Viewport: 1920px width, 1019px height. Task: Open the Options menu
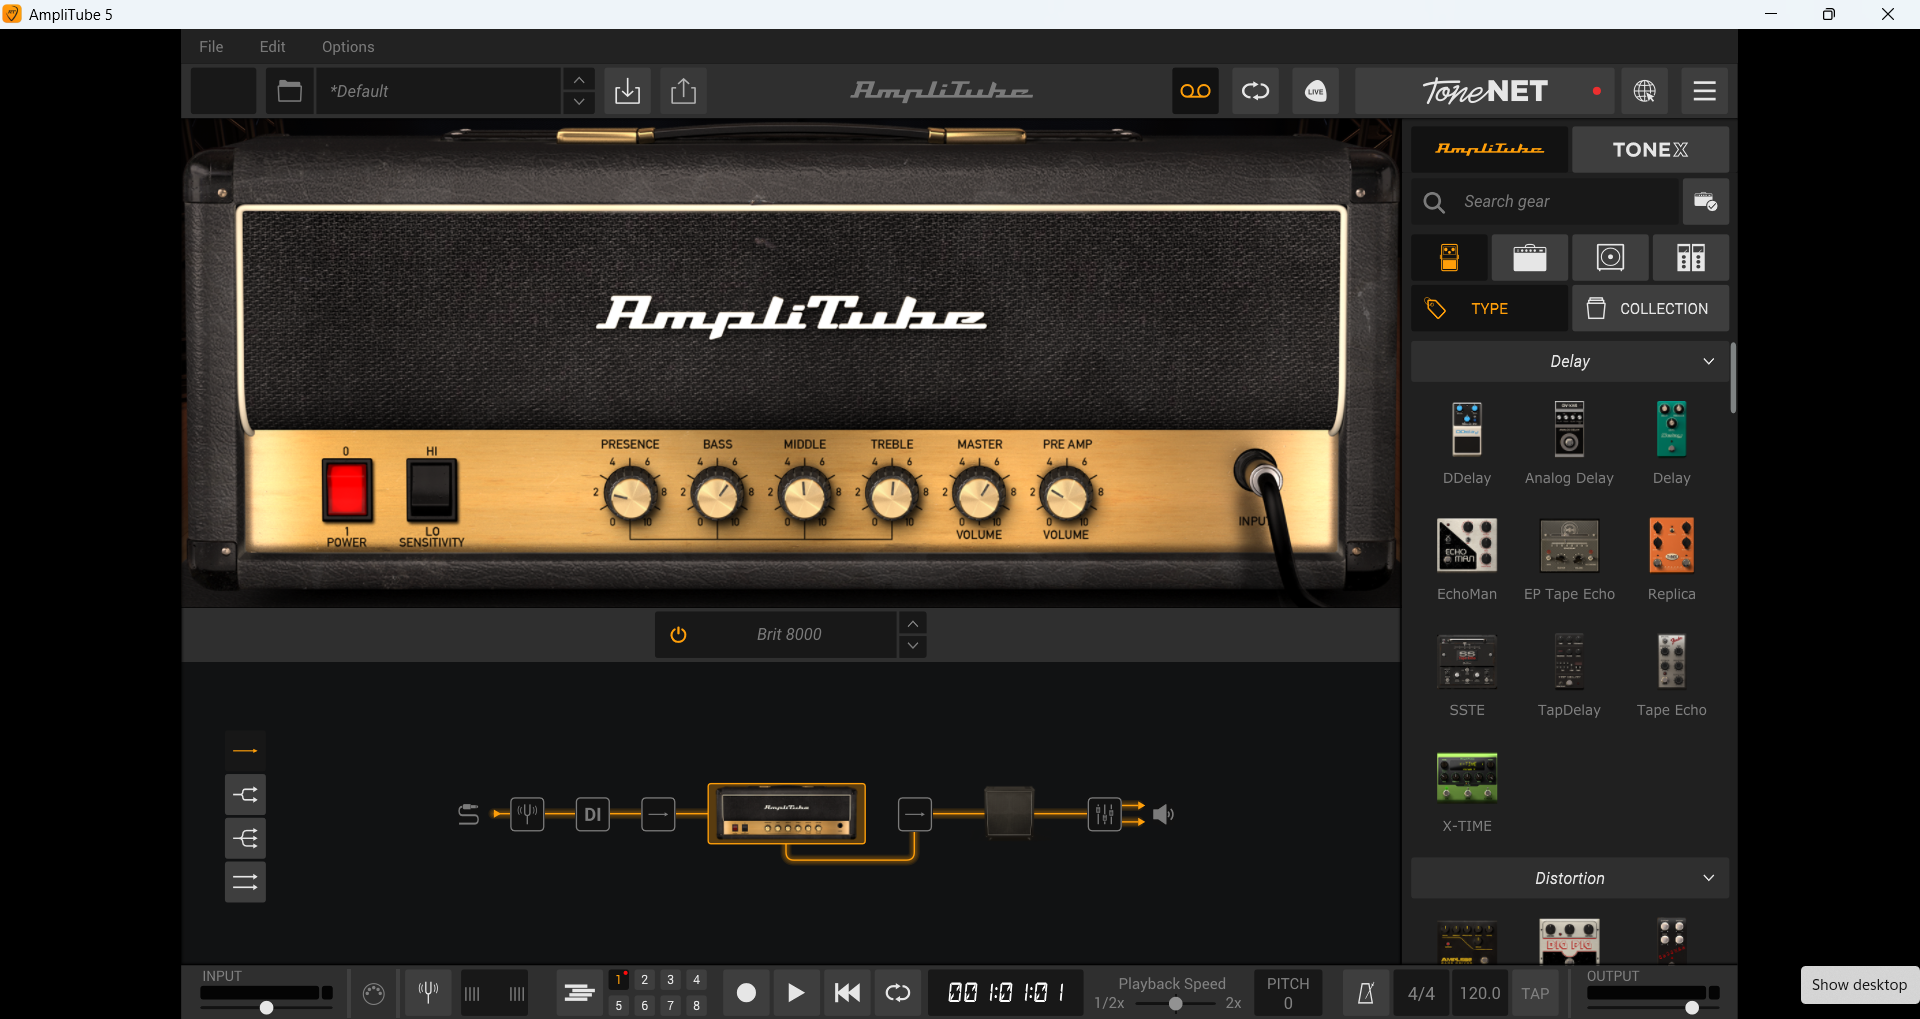click(348, 47)
